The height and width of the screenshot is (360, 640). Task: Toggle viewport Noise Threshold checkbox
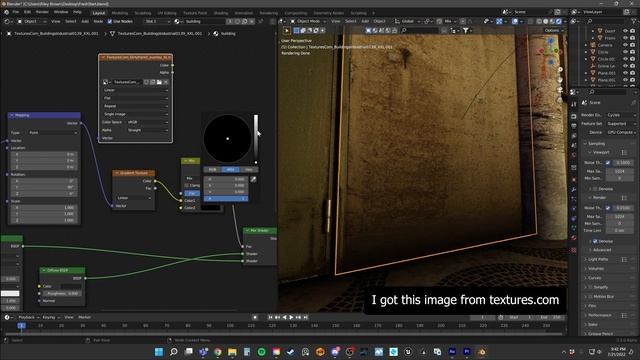(608, 163)
